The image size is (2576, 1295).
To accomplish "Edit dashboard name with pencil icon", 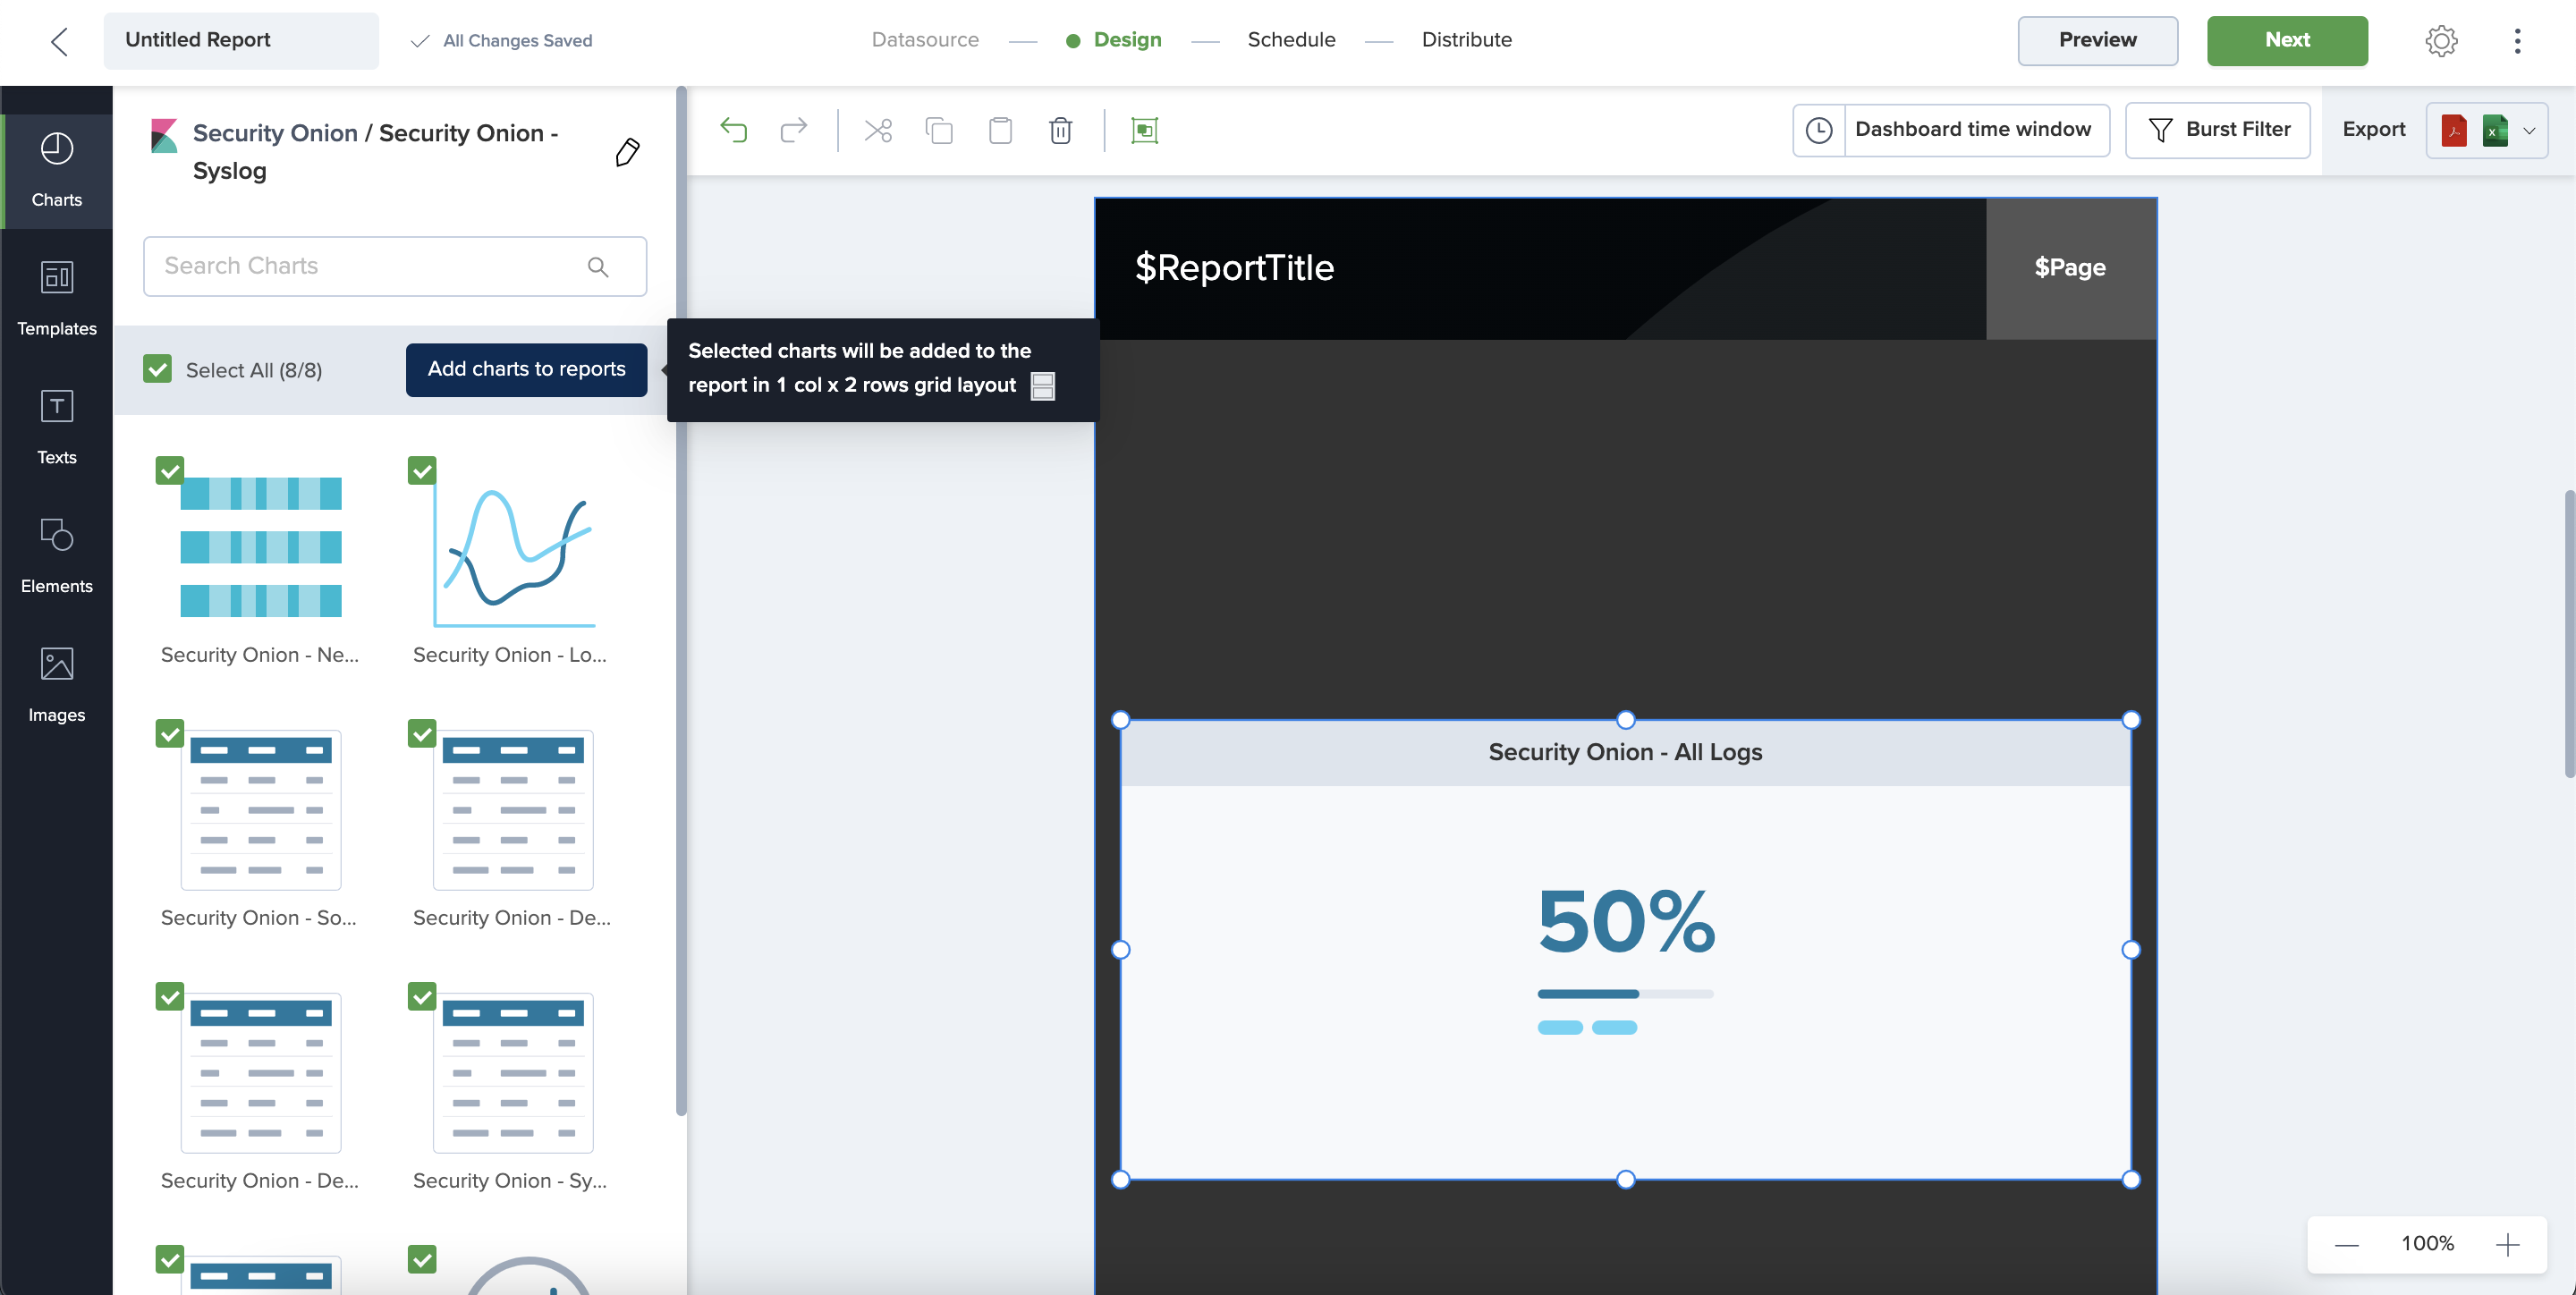I will [627, 152].
